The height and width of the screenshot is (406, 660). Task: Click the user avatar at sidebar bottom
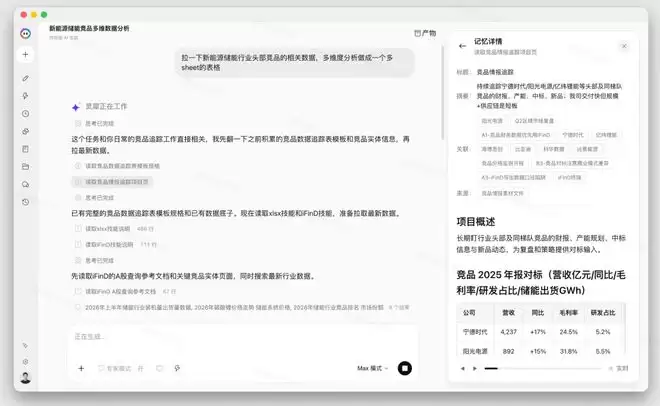coord(25,377)
